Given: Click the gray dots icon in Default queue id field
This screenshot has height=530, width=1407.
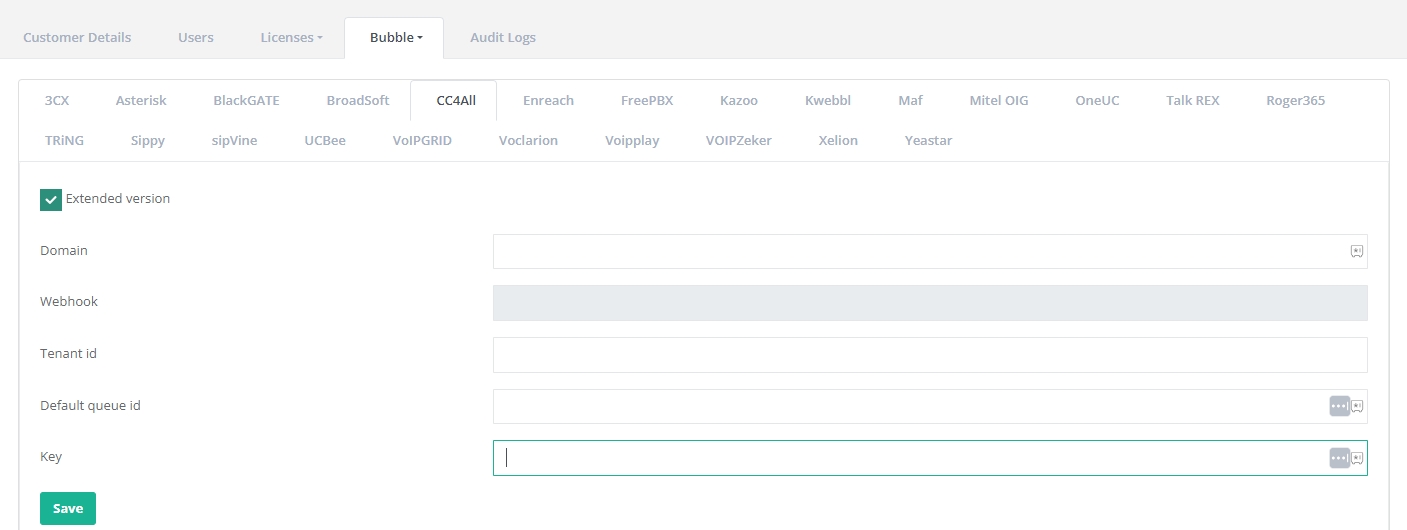Looking at the screenshot, I should point(1339,406).
